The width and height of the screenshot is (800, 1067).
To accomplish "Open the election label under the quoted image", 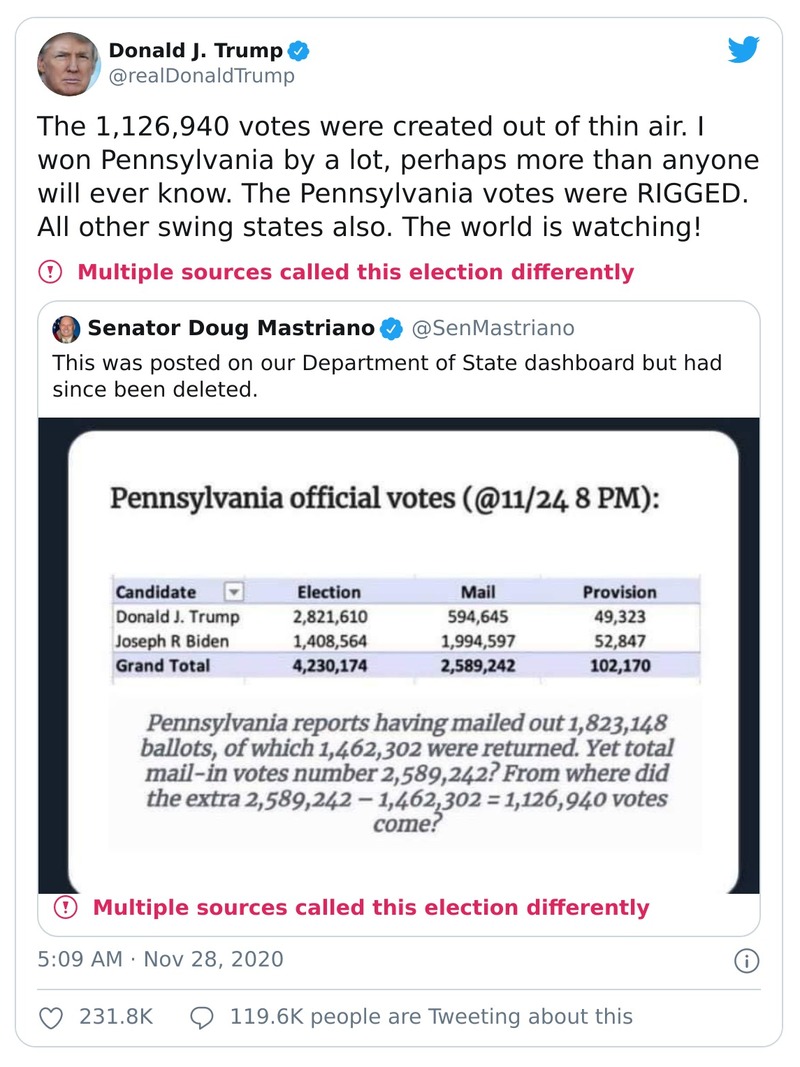I will pos(371,907).
